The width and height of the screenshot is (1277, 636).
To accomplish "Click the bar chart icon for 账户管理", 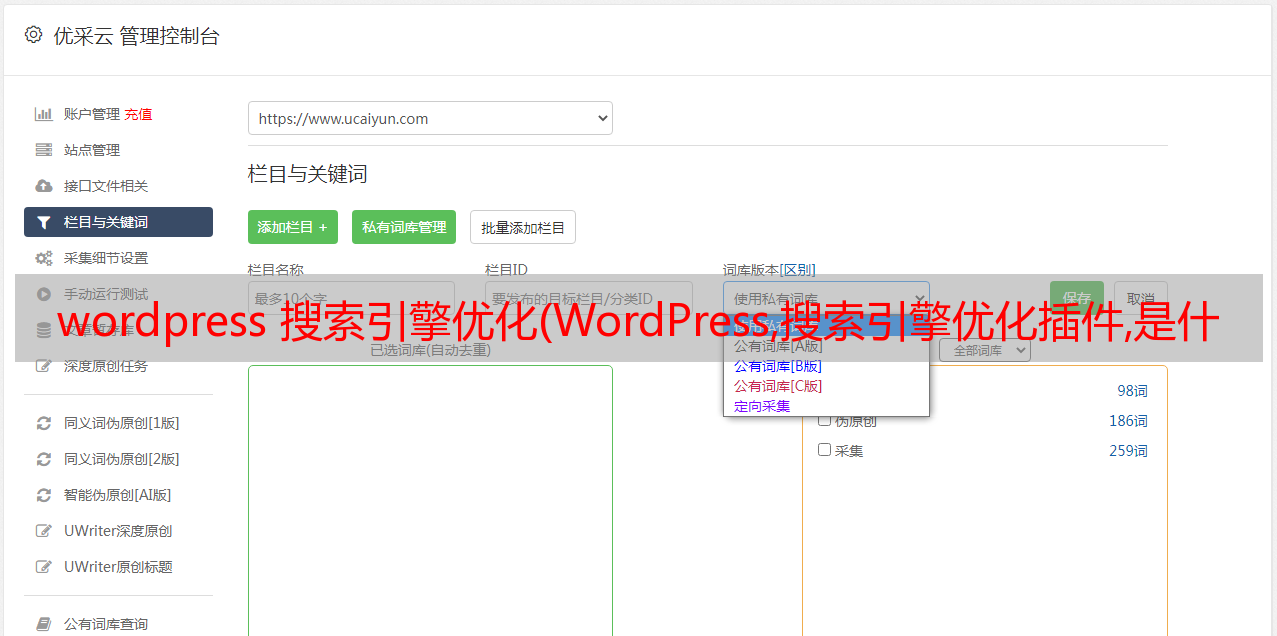I will pyautogui.click(x=43, y=114).
